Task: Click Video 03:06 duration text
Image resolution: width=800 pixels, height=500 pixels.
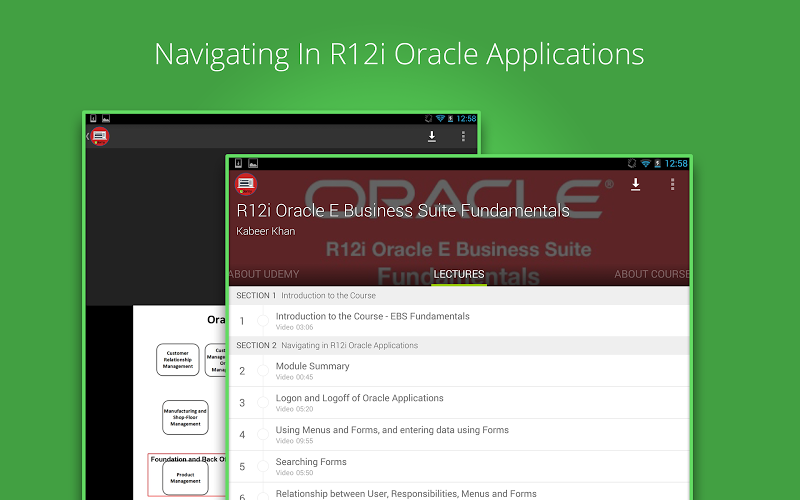Action: pos(294,327)
